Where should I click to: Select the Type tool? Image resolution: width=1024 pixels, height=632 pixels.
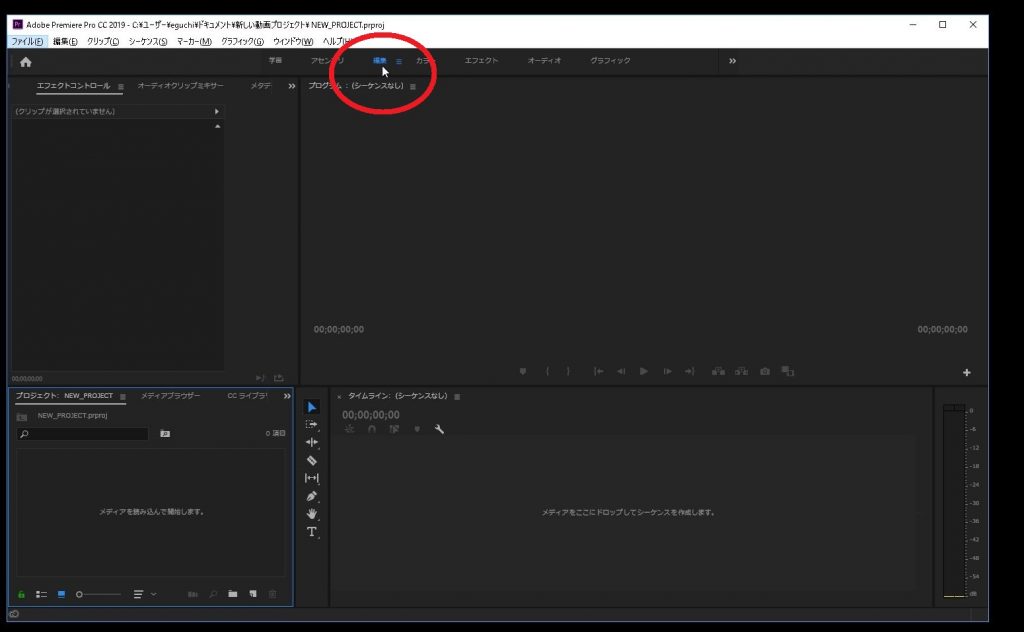pyautogui.click(x=311, y=532)
